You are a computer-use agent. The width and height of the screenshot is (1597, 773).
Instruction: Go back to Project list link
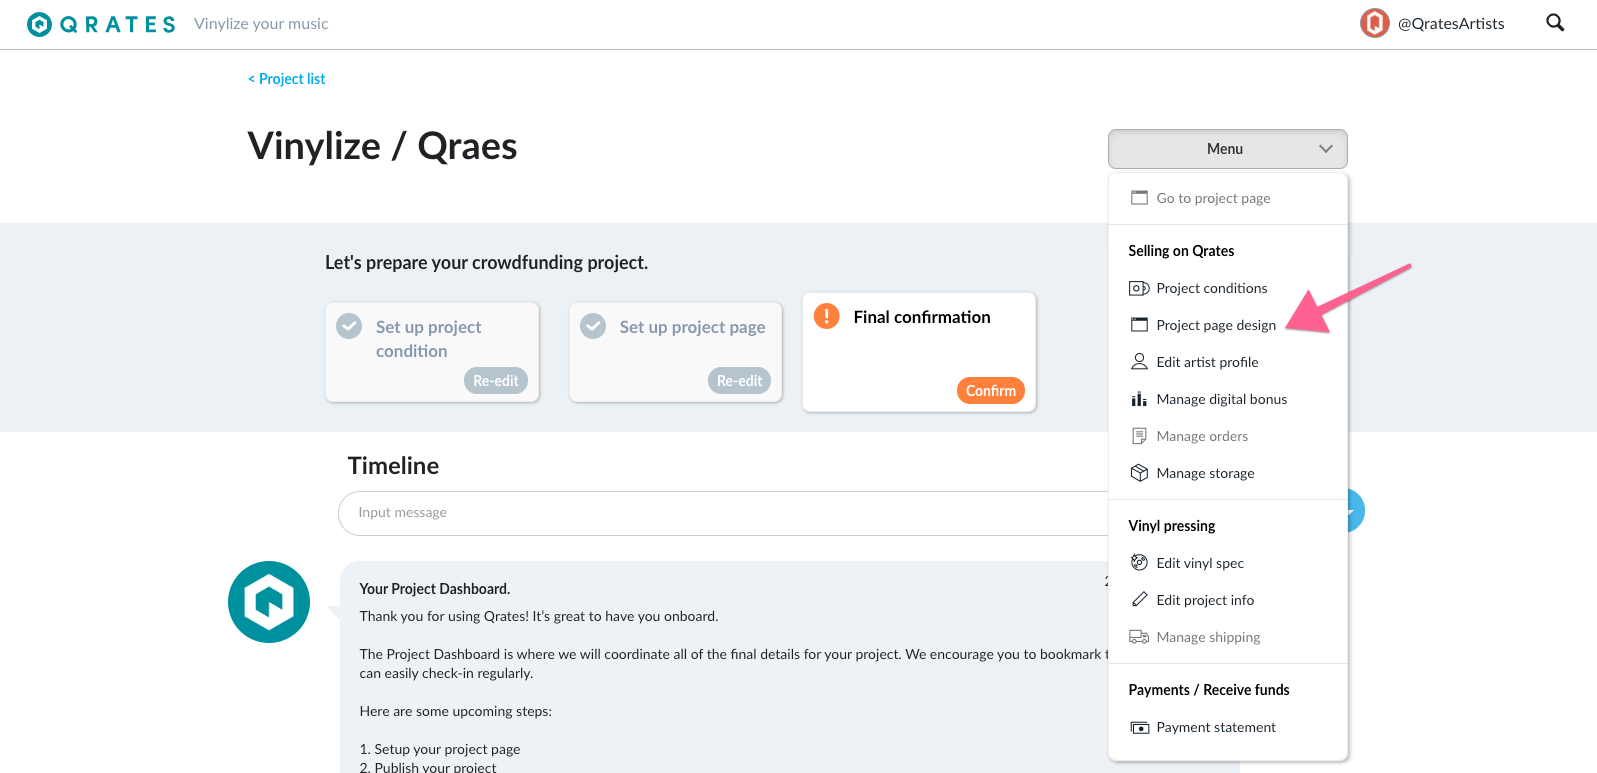point(287,79)
